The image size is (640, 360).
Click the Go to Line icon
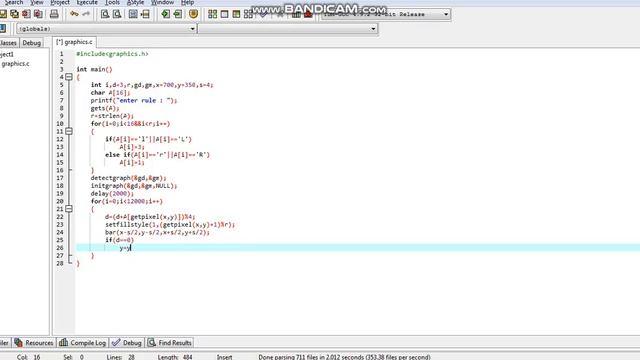(145, 14)
